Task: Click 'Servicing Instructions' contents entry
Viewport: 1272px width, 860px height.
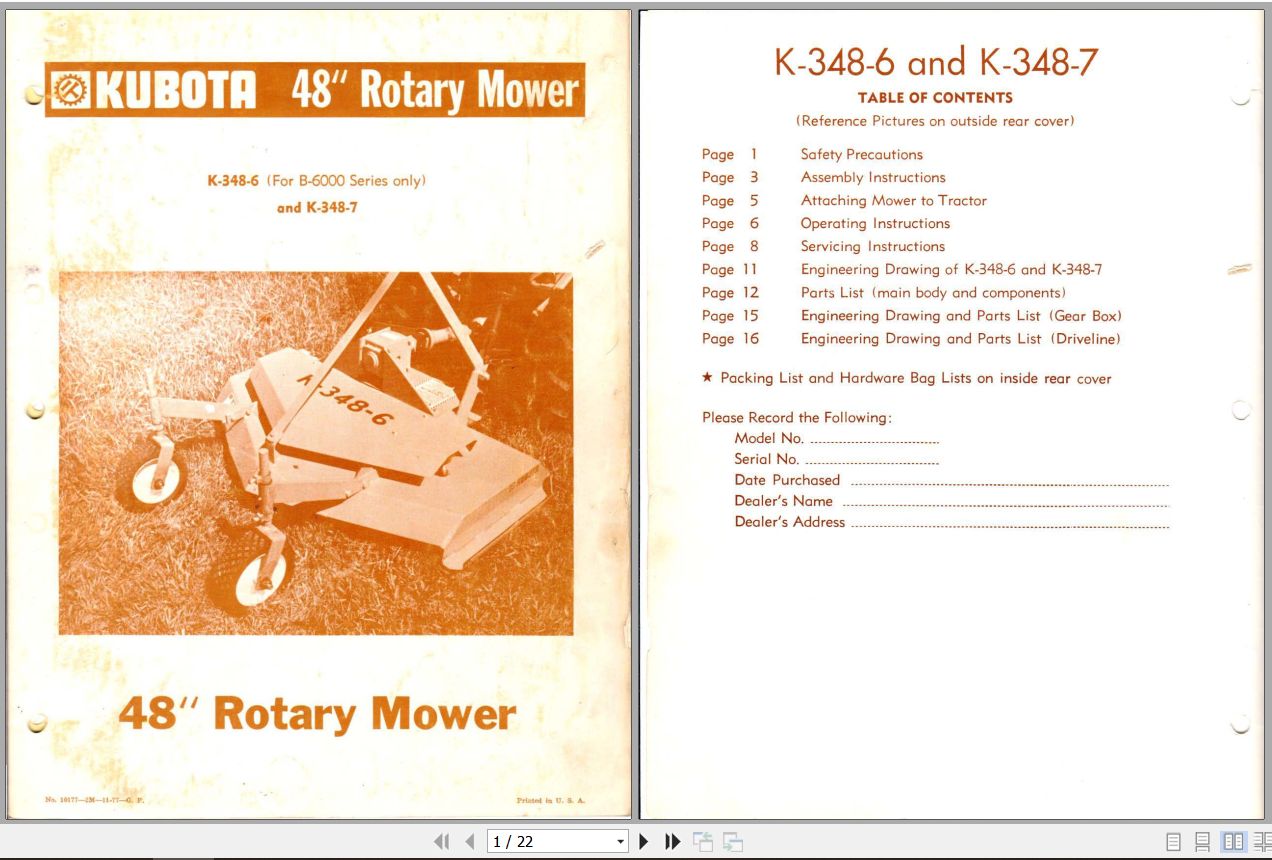Action: [x=872, y=246]
